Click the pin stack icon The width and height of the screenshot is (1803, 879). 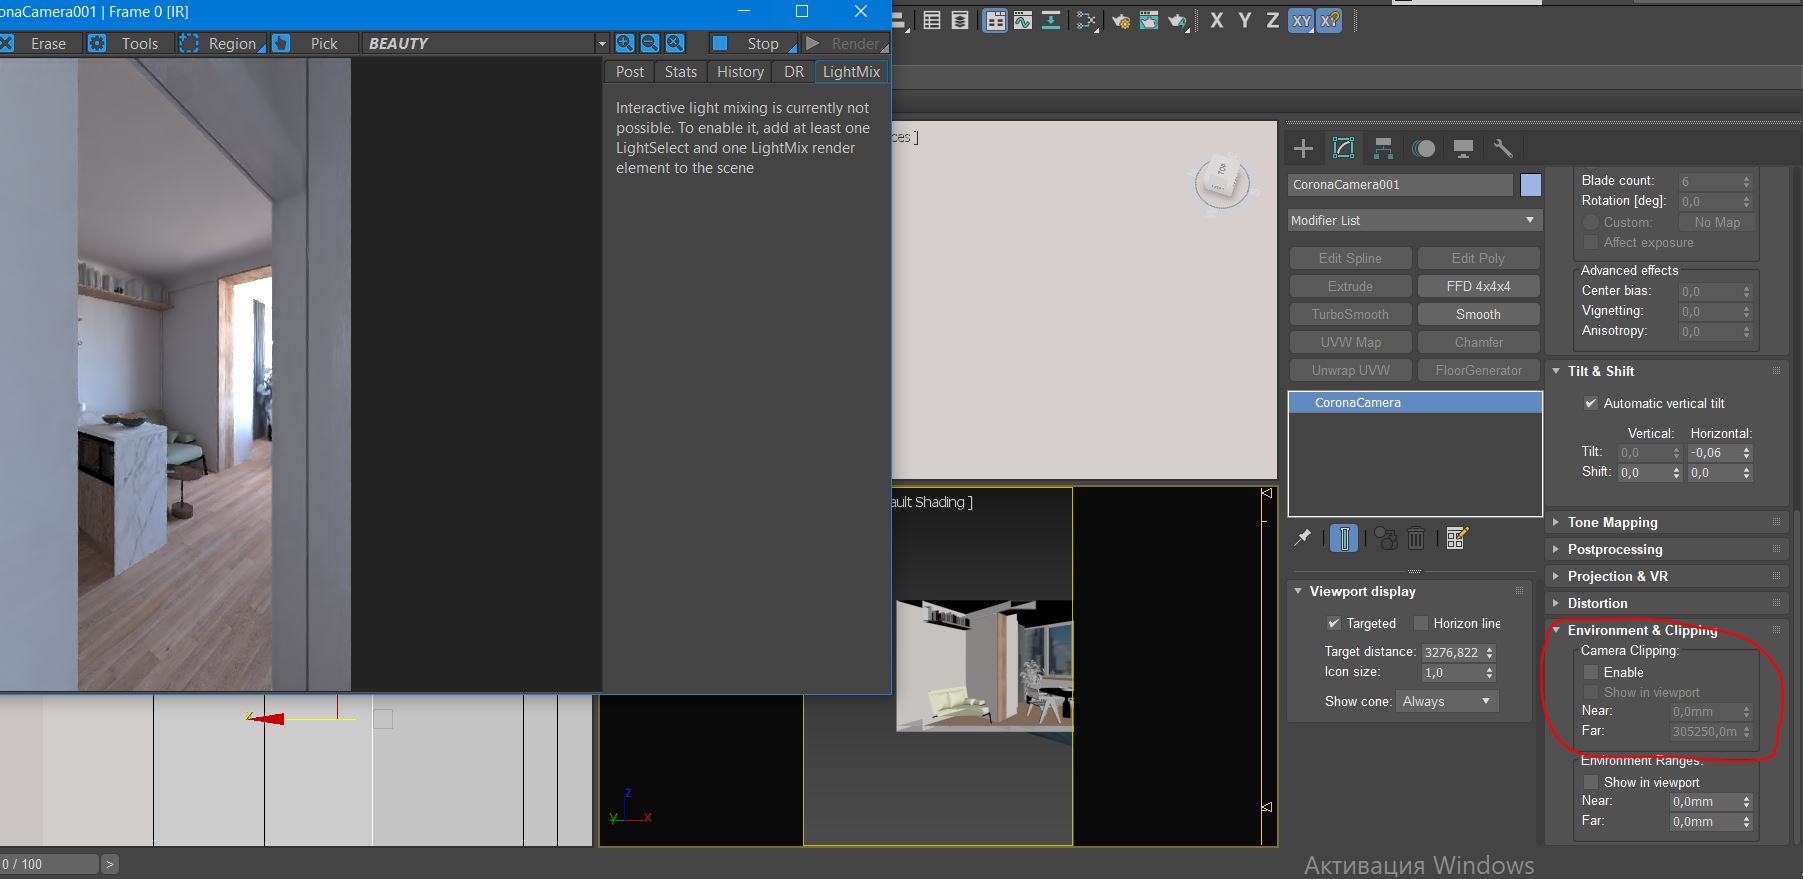(1302, 538)
